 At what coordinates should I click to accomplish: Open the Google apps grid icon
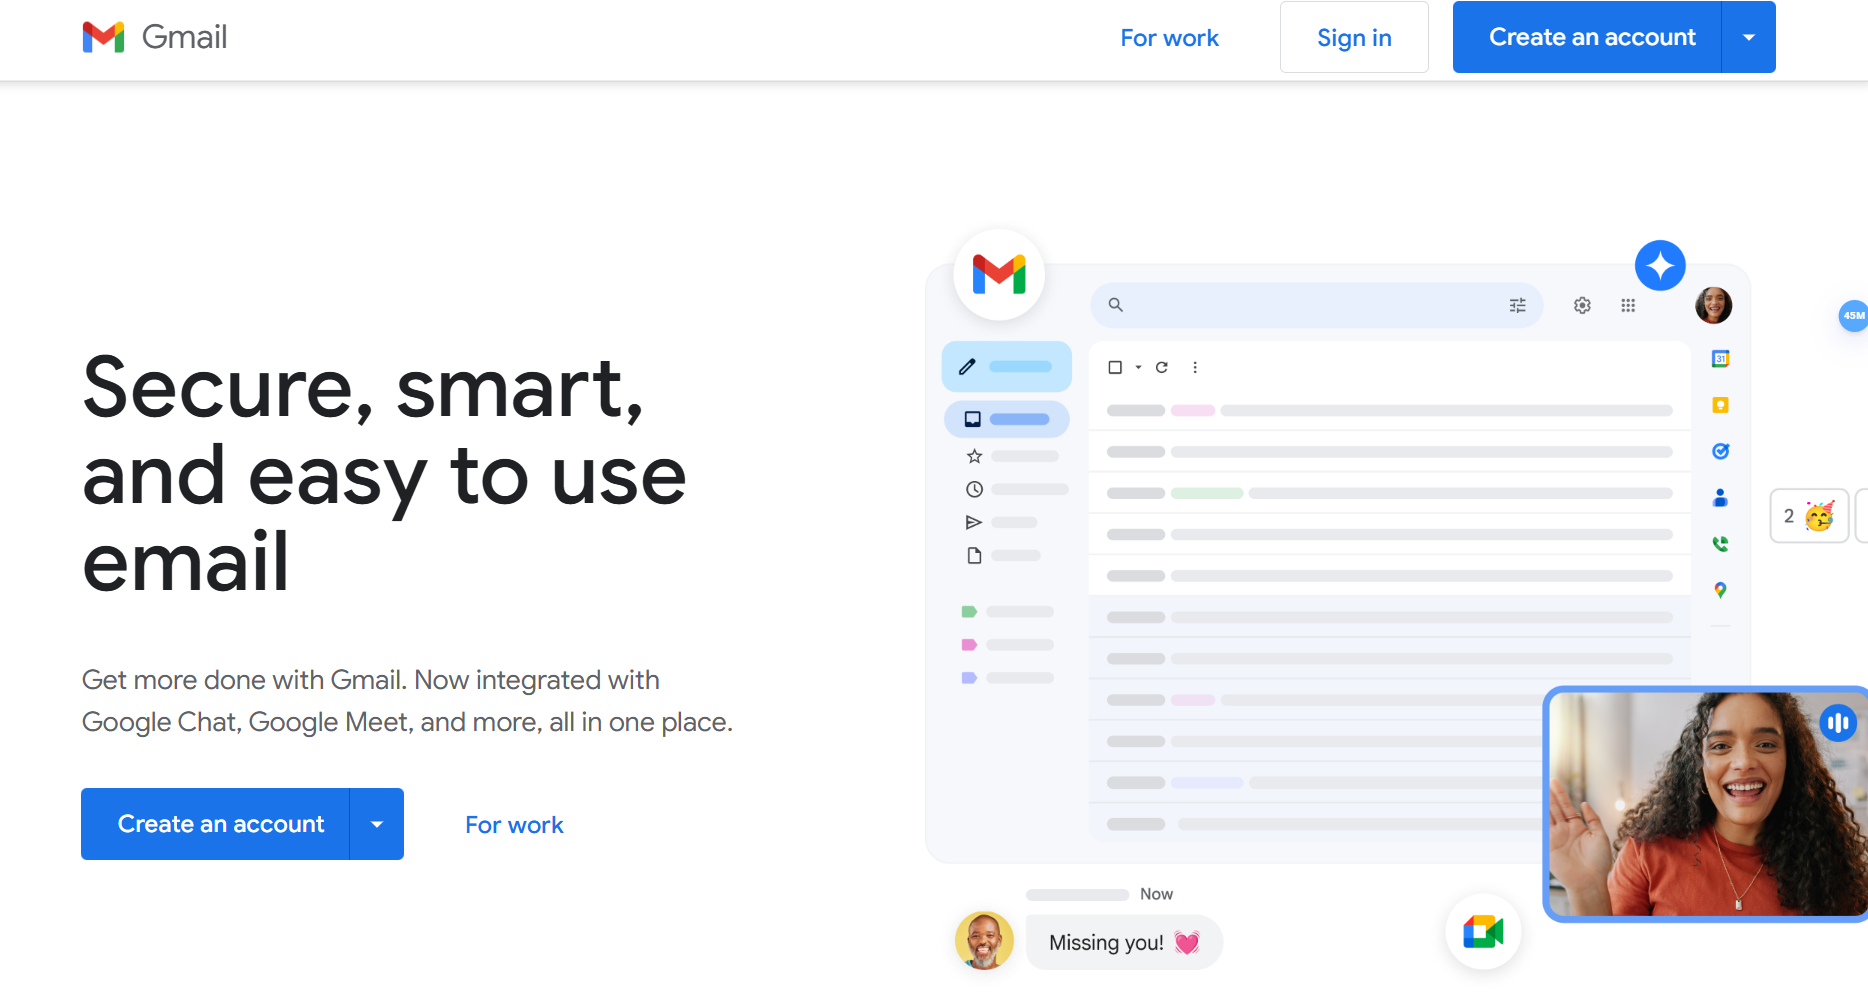pyautogui.click(x=1628, y=305)
